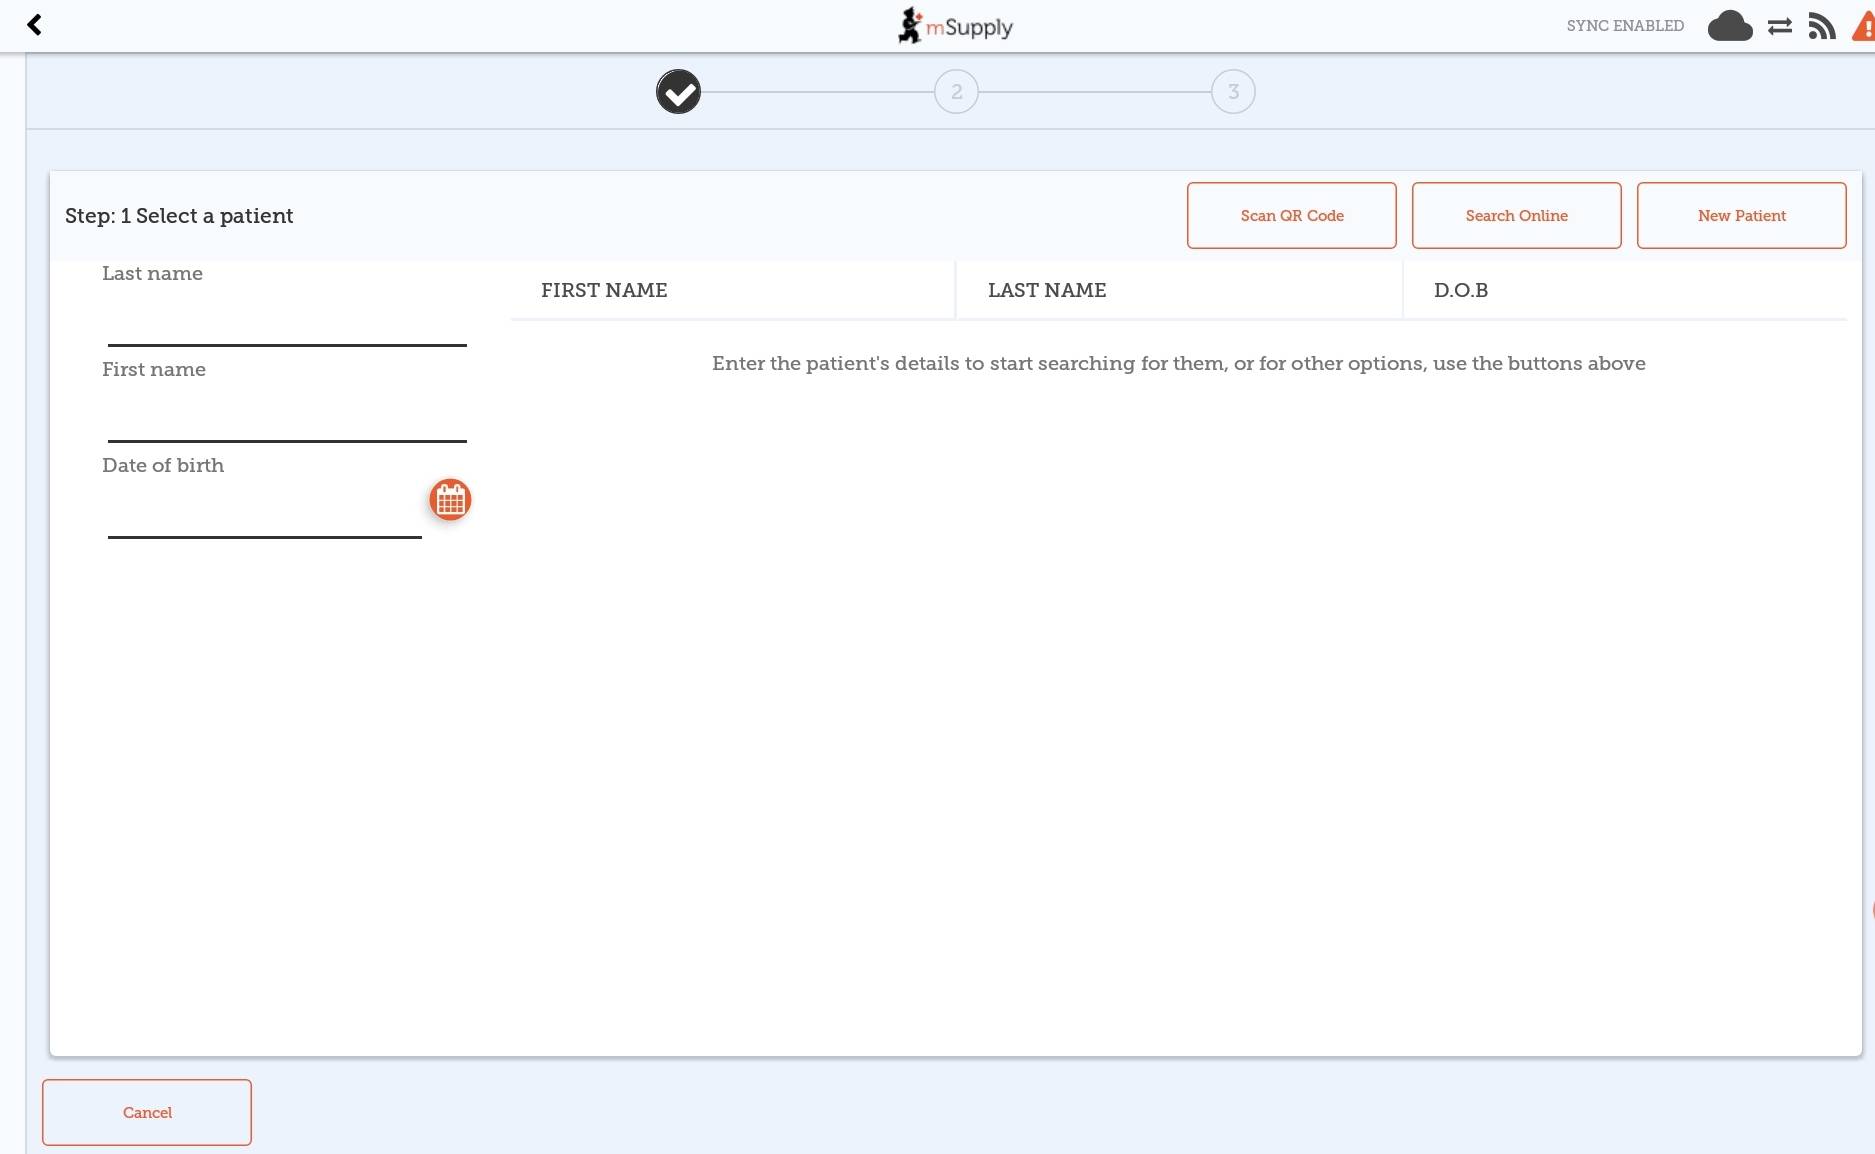Create a New Patient

1741,215
